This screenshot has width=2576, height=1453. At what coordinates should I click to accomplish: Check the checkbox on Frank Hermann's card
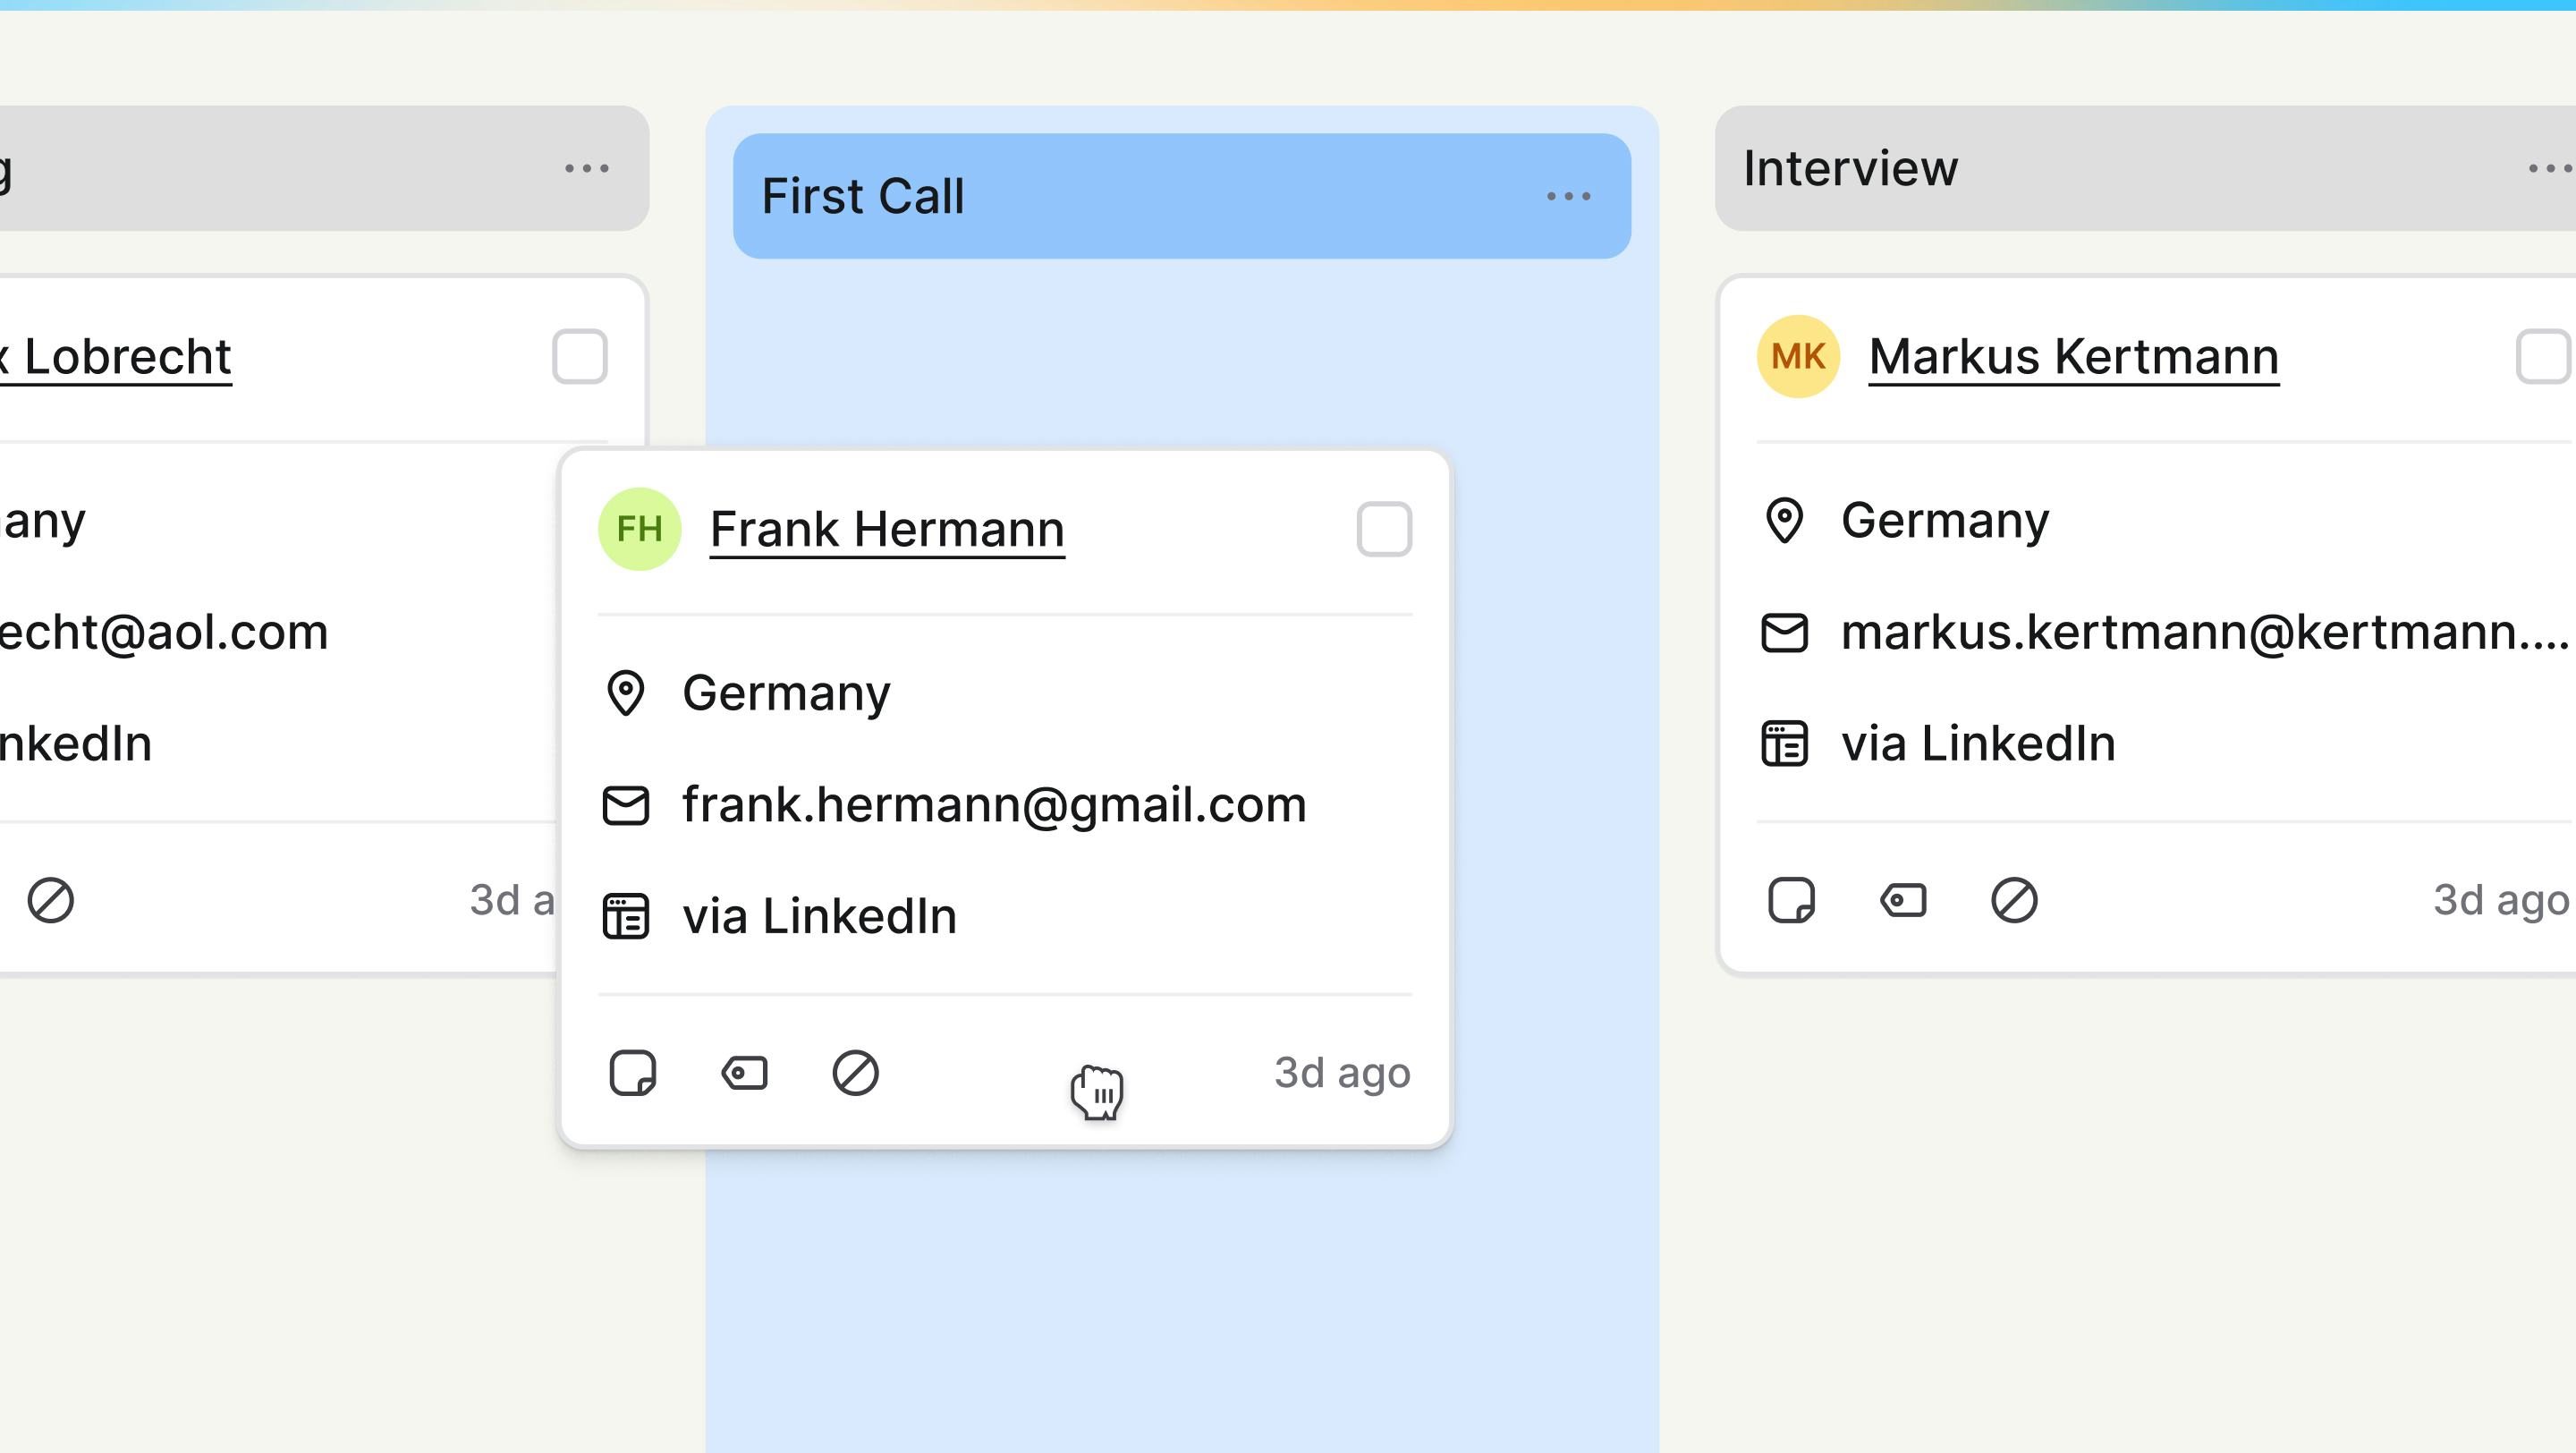tap(1386, 530)
